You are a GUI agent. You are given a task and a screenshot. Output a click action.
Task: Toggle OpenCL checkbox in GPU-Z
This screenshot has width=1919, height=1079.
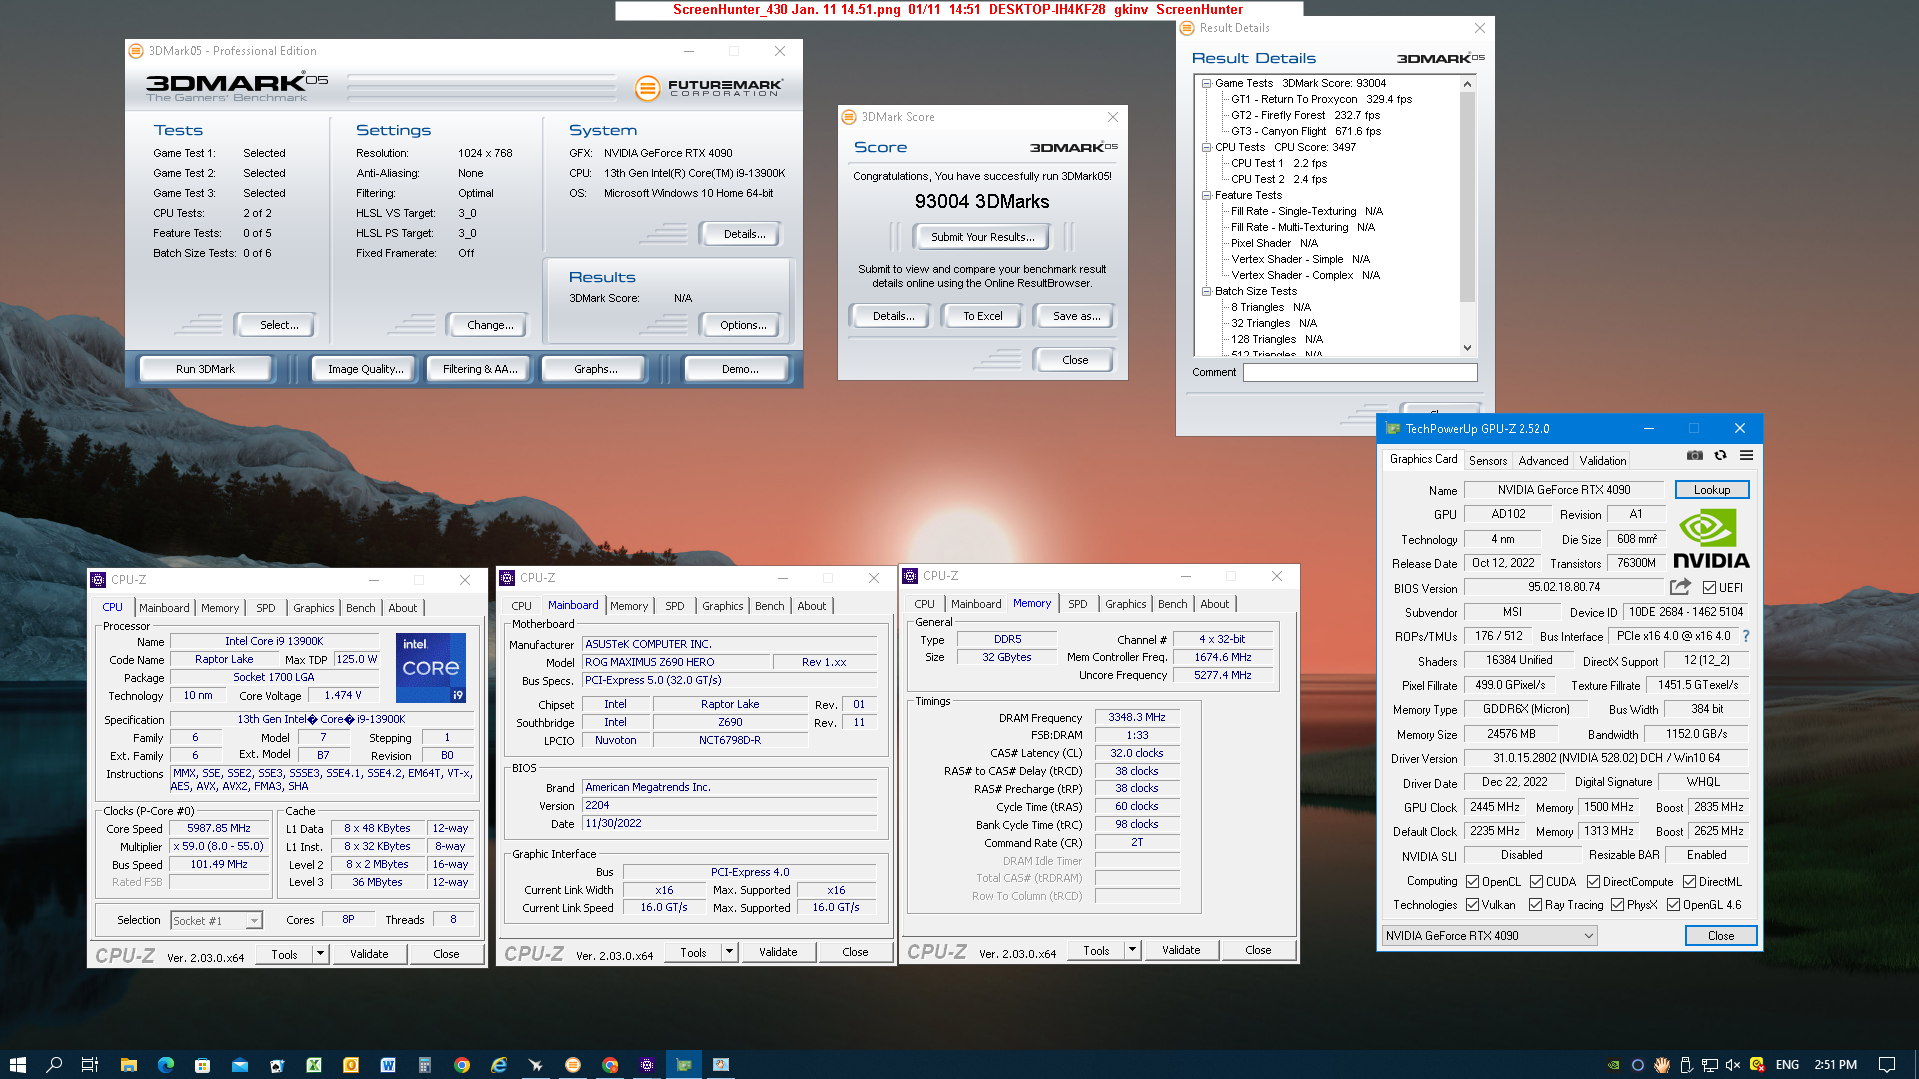pyautogui.click(x=1472, y=882)
